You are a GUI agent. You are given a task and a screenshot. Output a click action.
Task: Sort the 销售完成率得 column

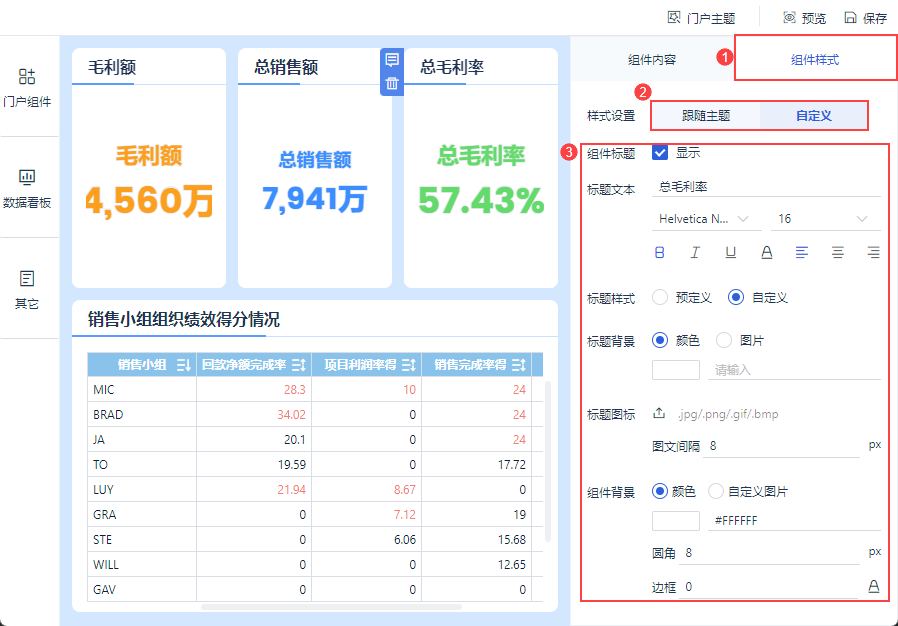518,365
